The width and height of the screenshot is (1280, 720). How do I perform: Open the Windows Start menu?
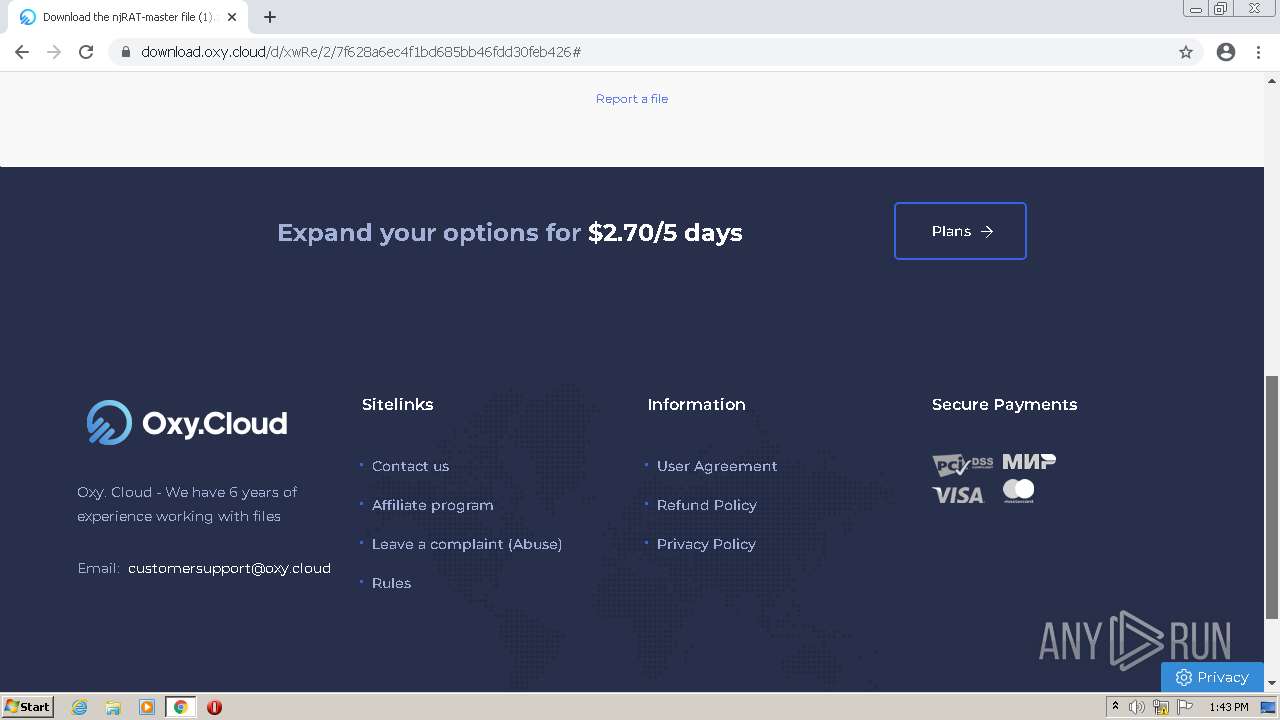pyautogui.click(x=28, y=706)
